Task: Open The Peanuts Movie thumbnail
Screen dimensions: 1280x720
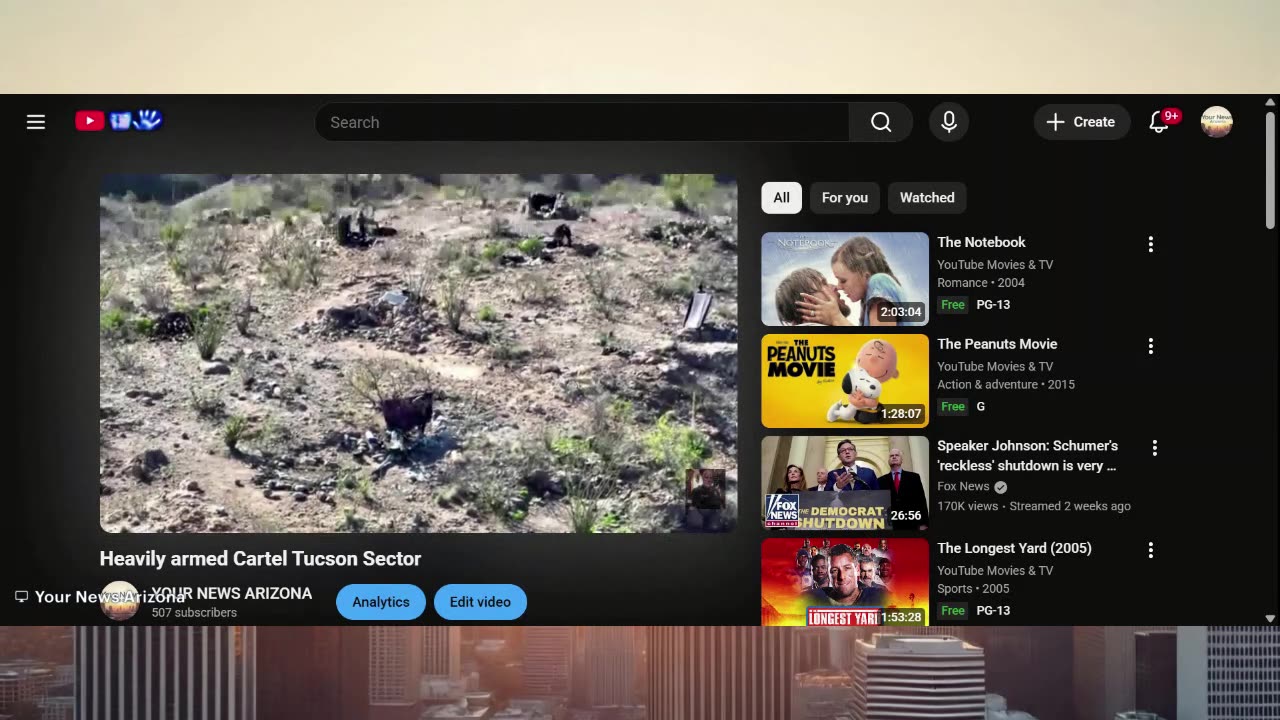Action: pyautogui.click(x=845, y=381)
